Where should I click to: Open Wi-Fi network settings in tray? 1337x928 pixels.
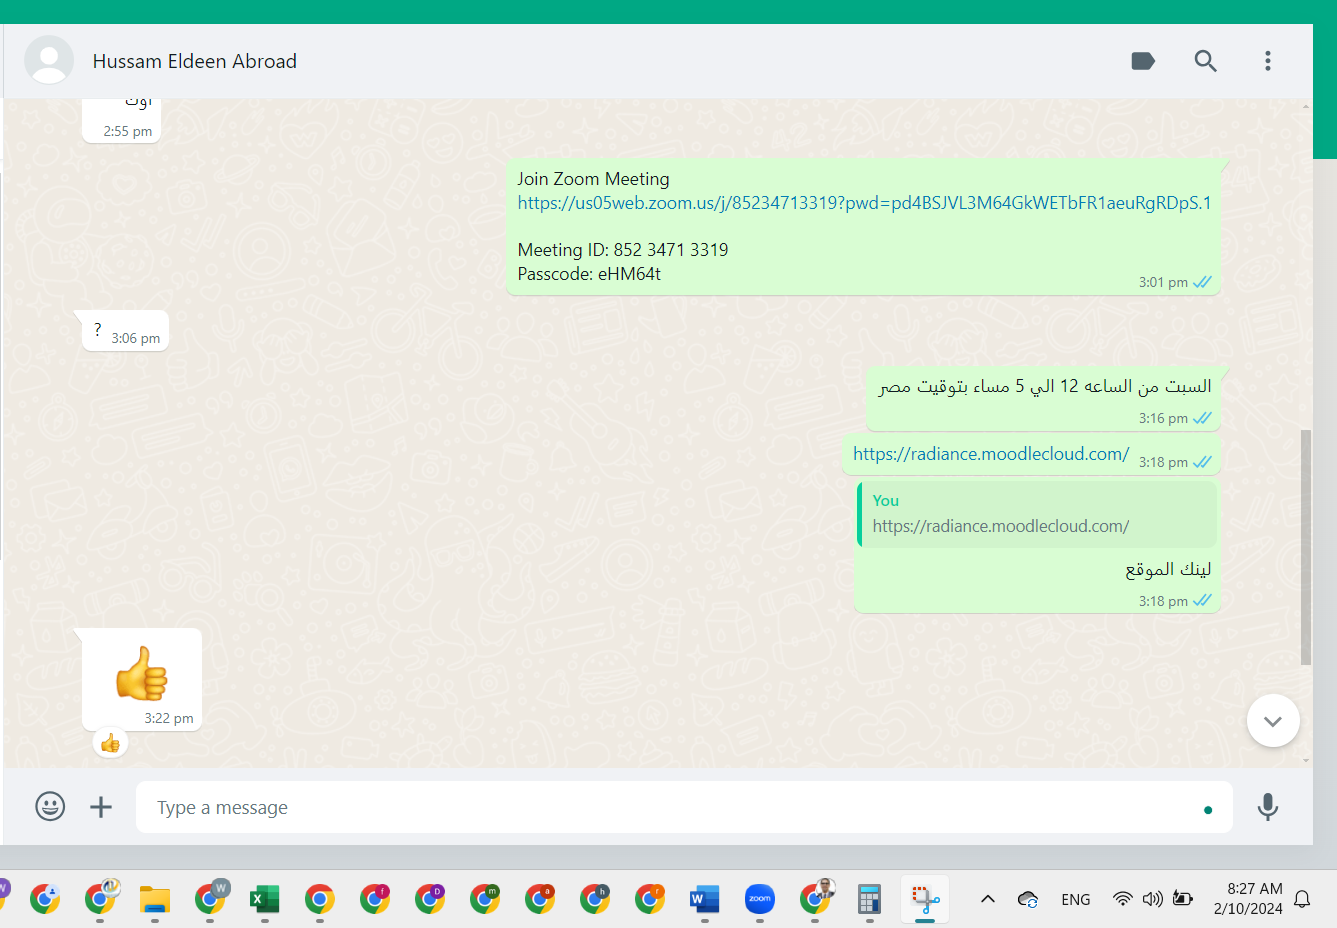[x=1123, y=899]
